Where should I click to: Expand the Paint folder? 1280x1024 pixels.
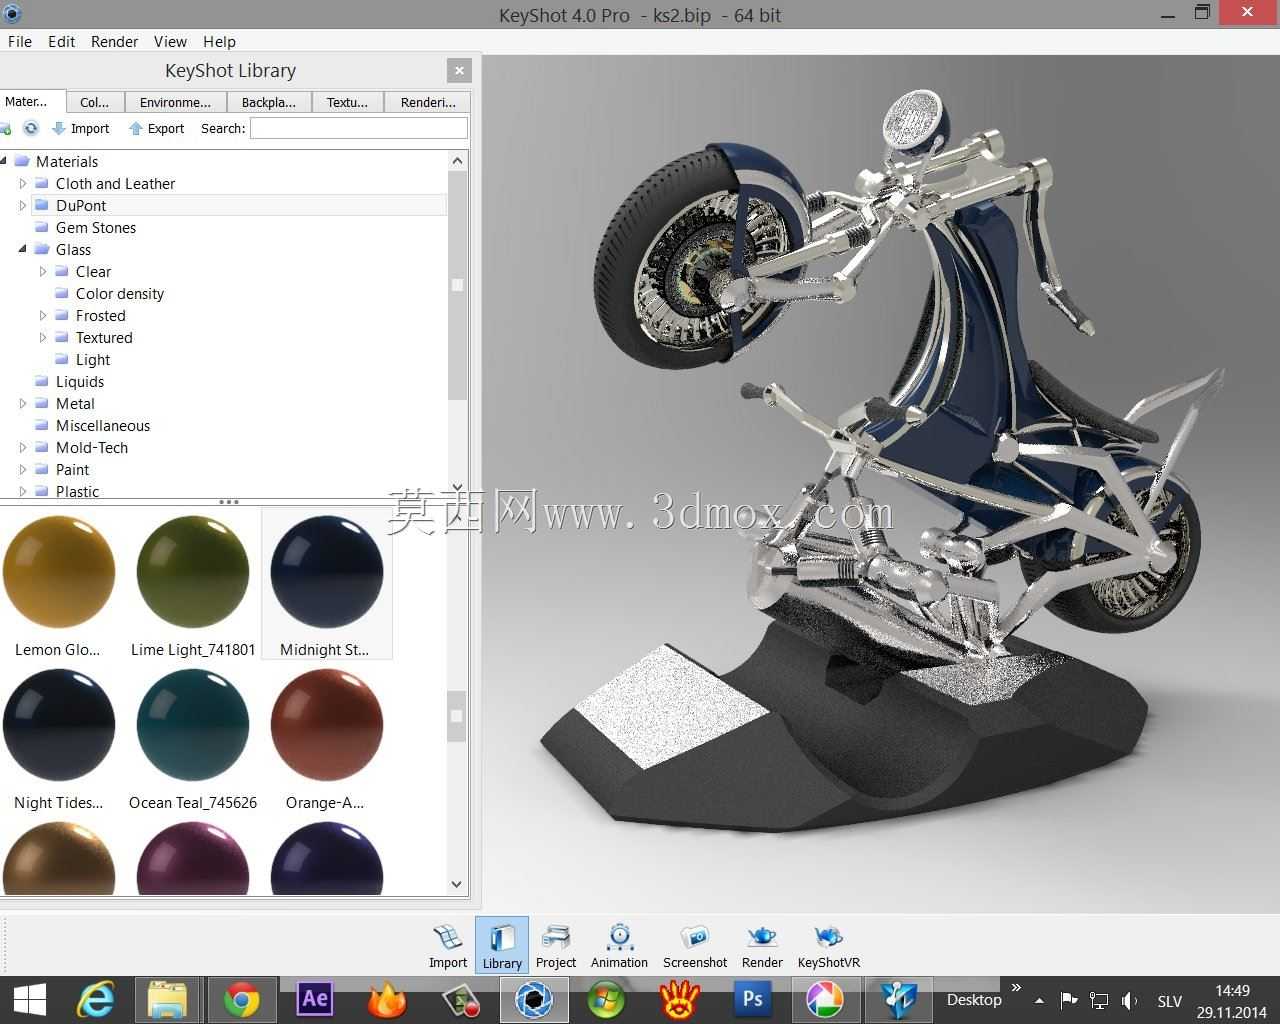click(22, 469)
